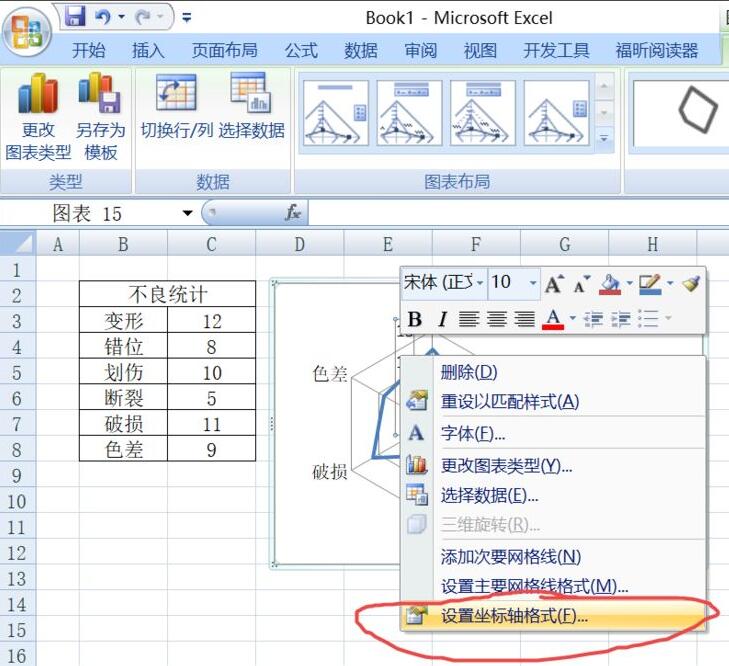Viewport: 729px width, 666px height.
Task: Switch to the 开发工具 ribbon tab
Action: coord(557,50)
